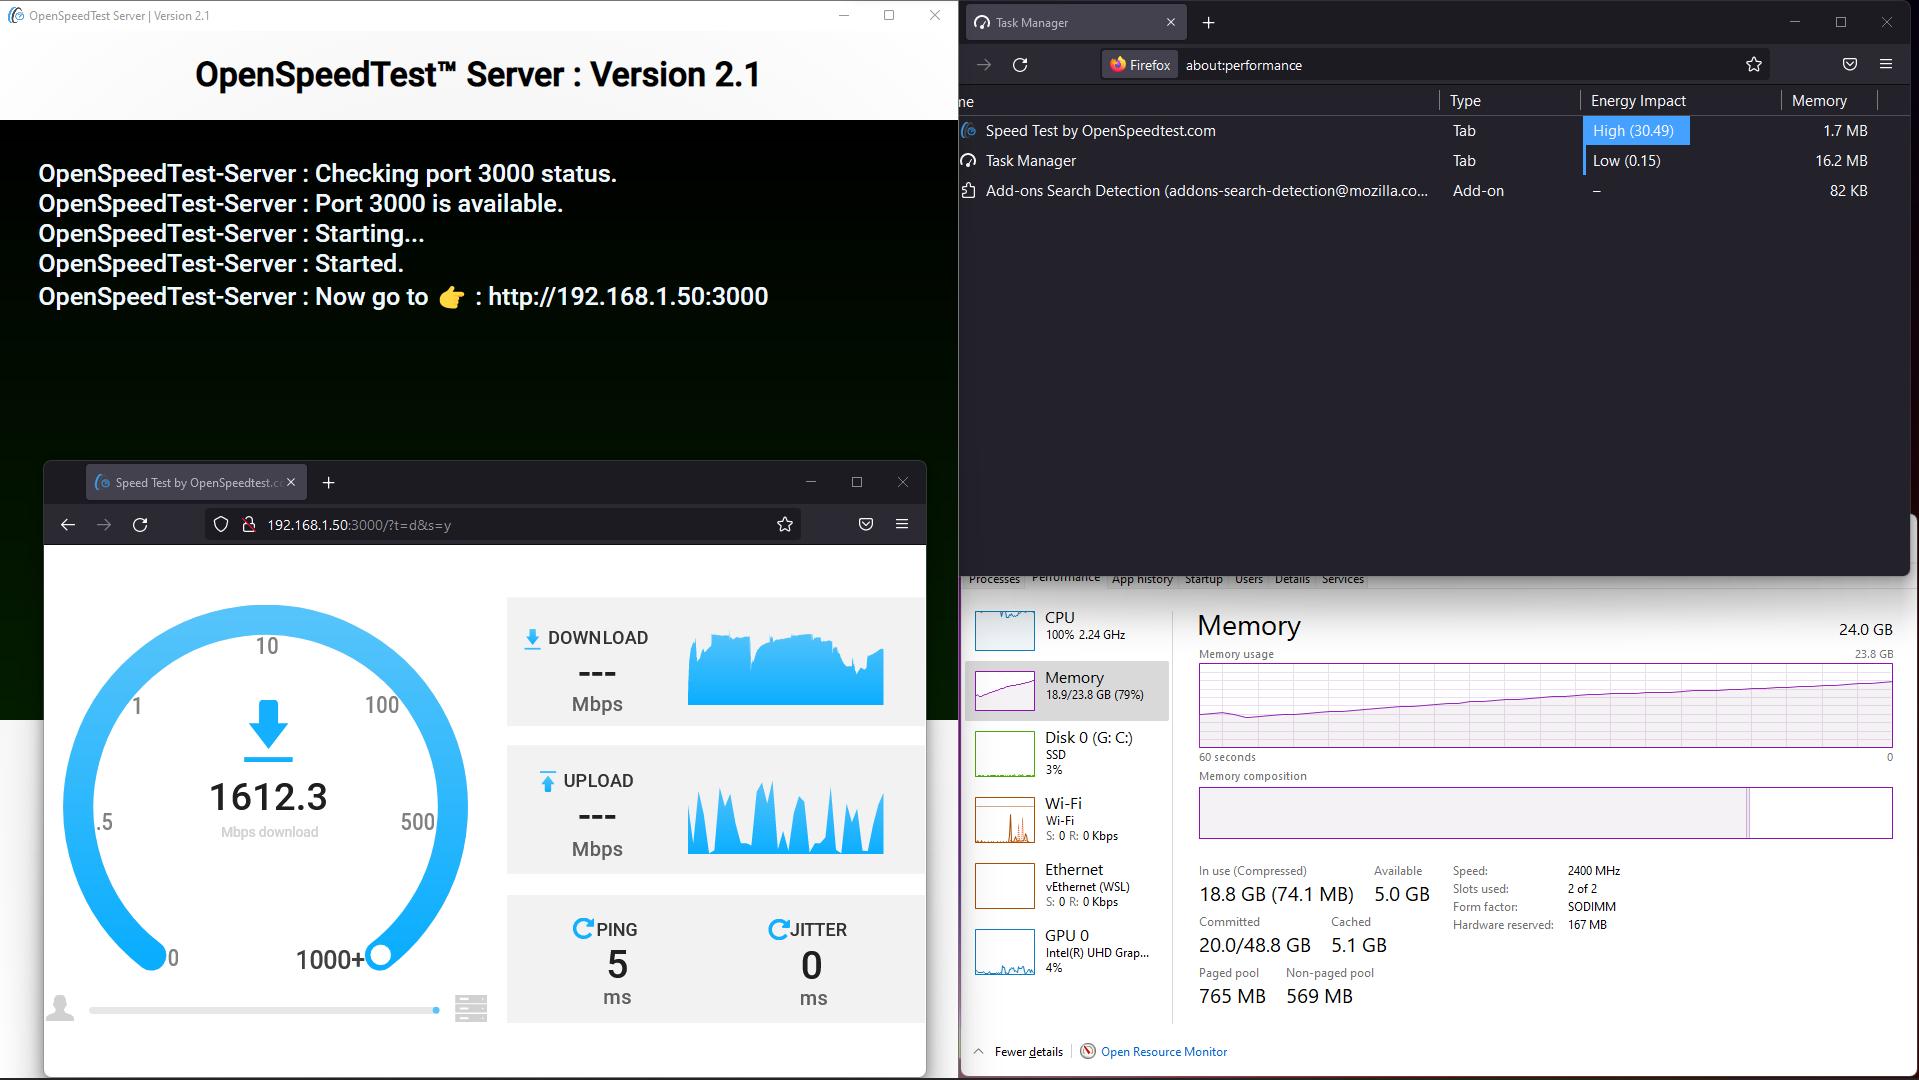Switch to the App history tab
The width and height of the screenshot is (1919, 1080).
tap(1142, 580)
